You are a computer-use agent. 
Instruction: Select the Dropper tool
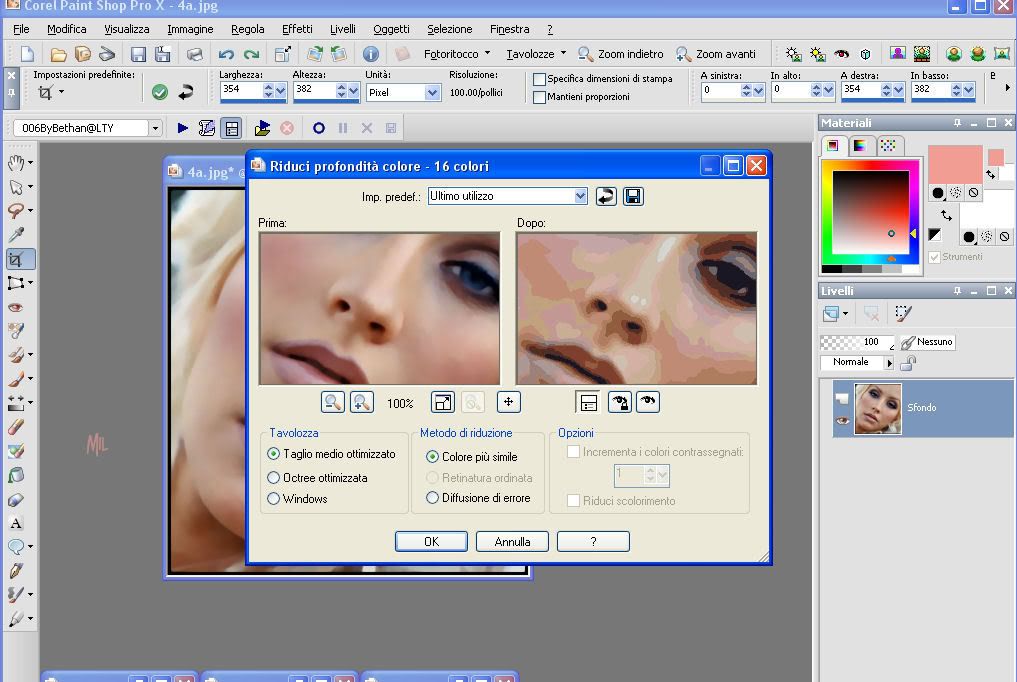click(16, 235)
